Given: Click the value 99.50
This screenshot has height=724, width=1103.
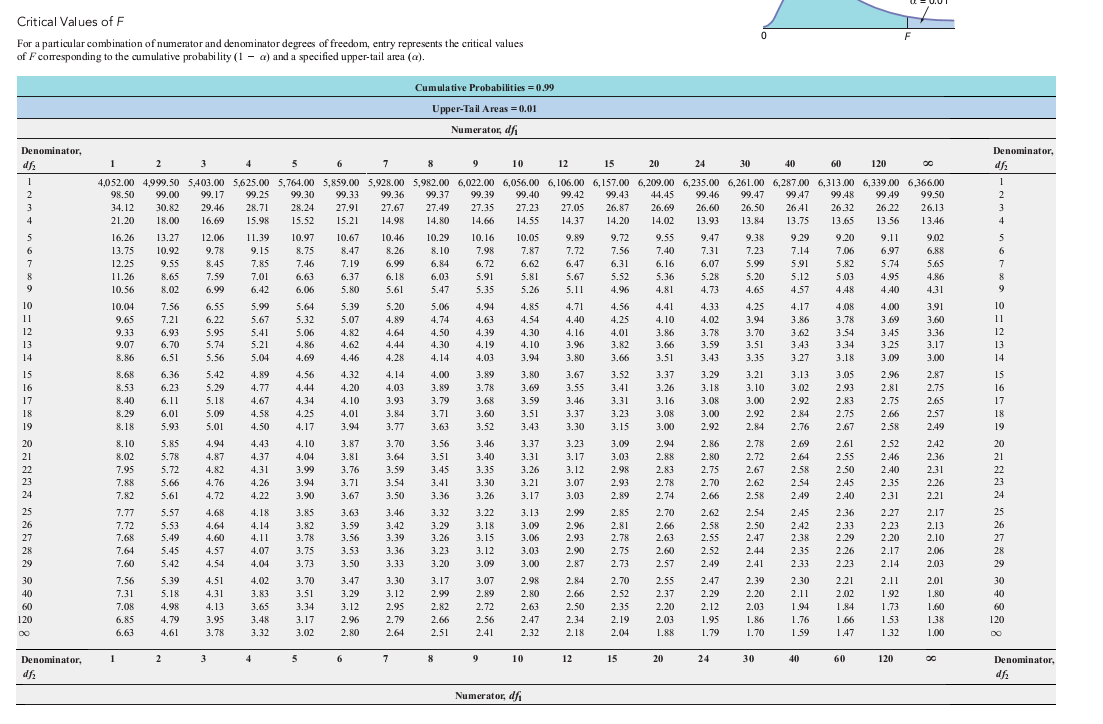Looking at the screenshot, I should (933, 195).
